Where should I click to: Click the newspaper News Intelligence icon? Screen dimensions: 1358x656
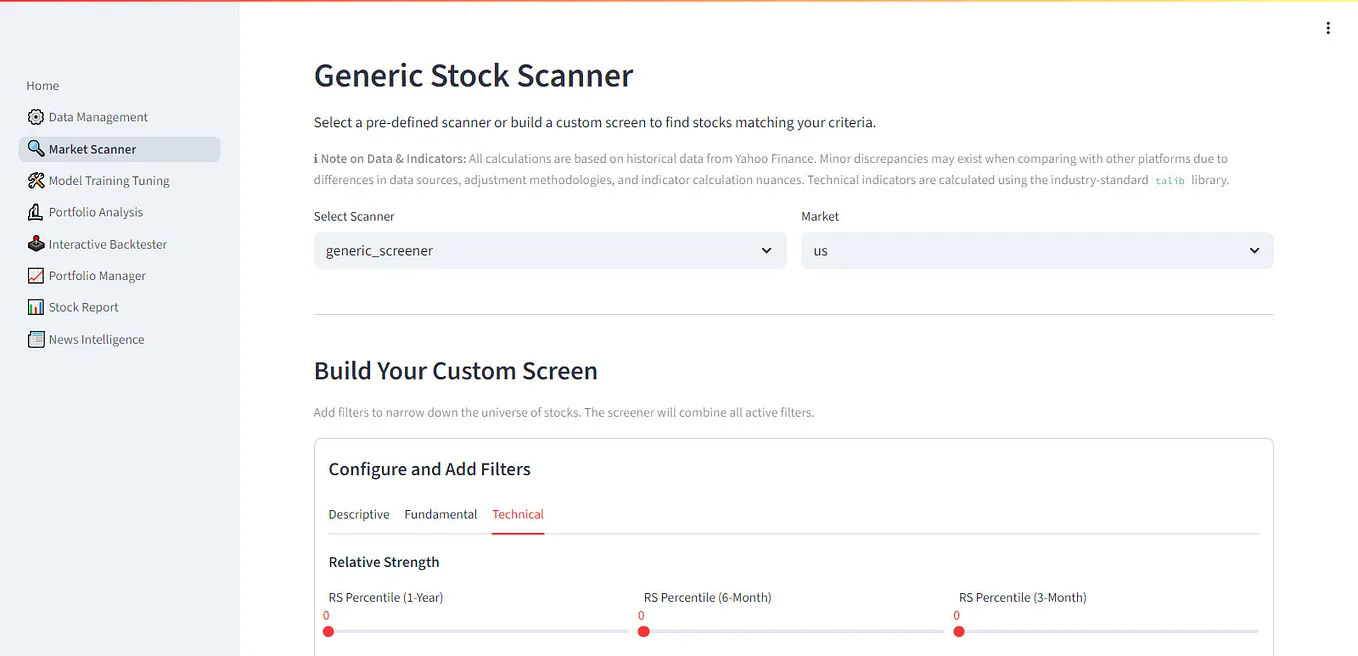pos(36,339)
